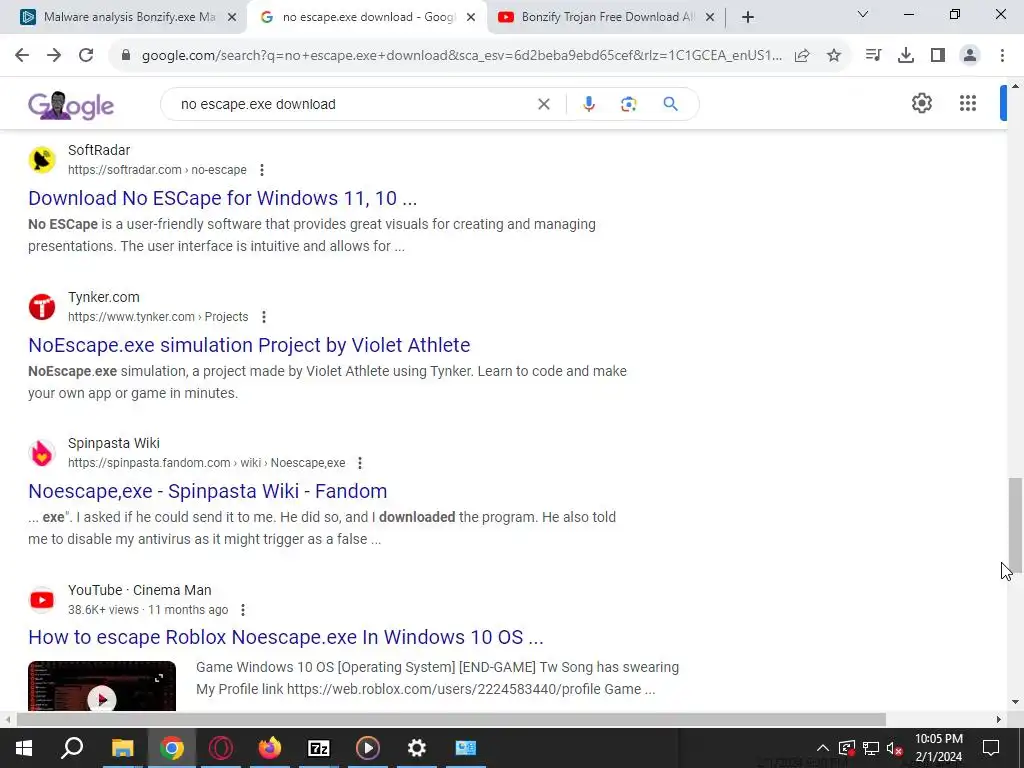
Task: Open Windows notification center
Action: 991,748
